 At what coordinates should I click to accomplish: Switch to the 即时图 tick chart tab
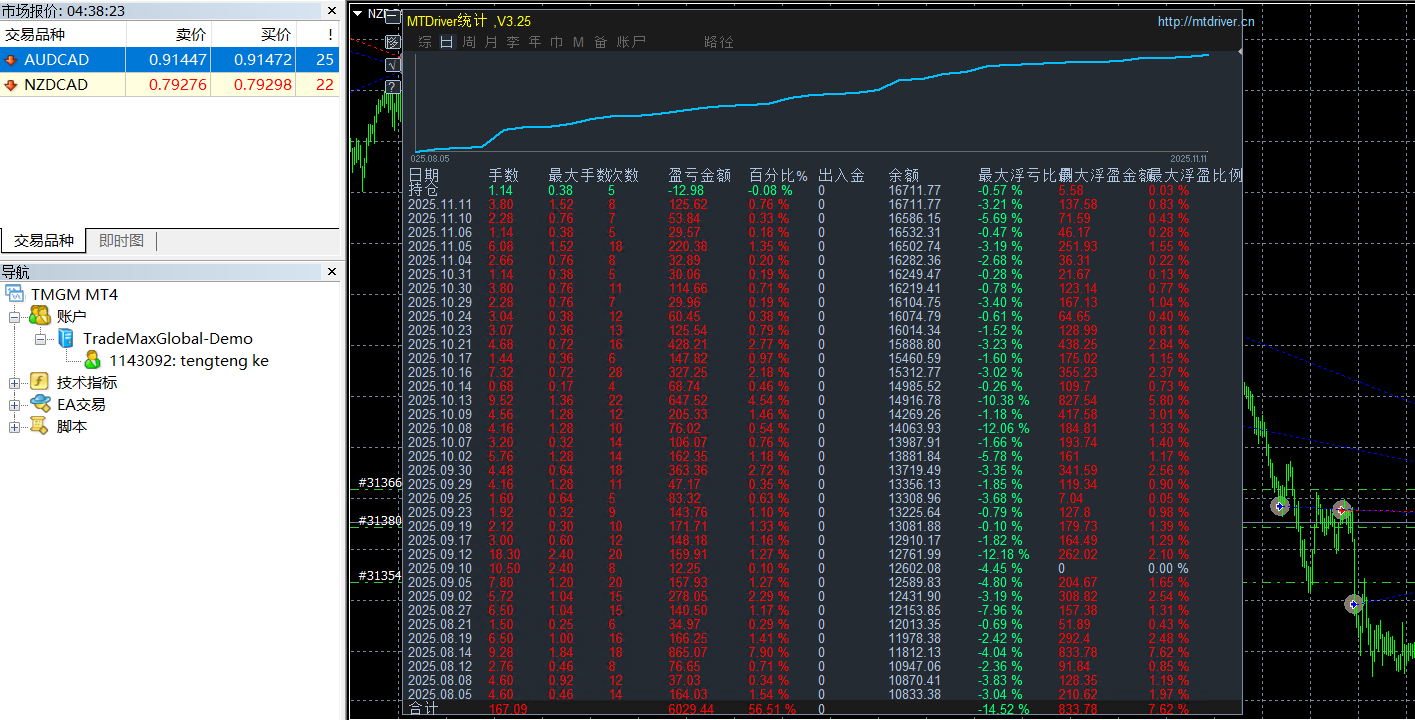[122, 241]
